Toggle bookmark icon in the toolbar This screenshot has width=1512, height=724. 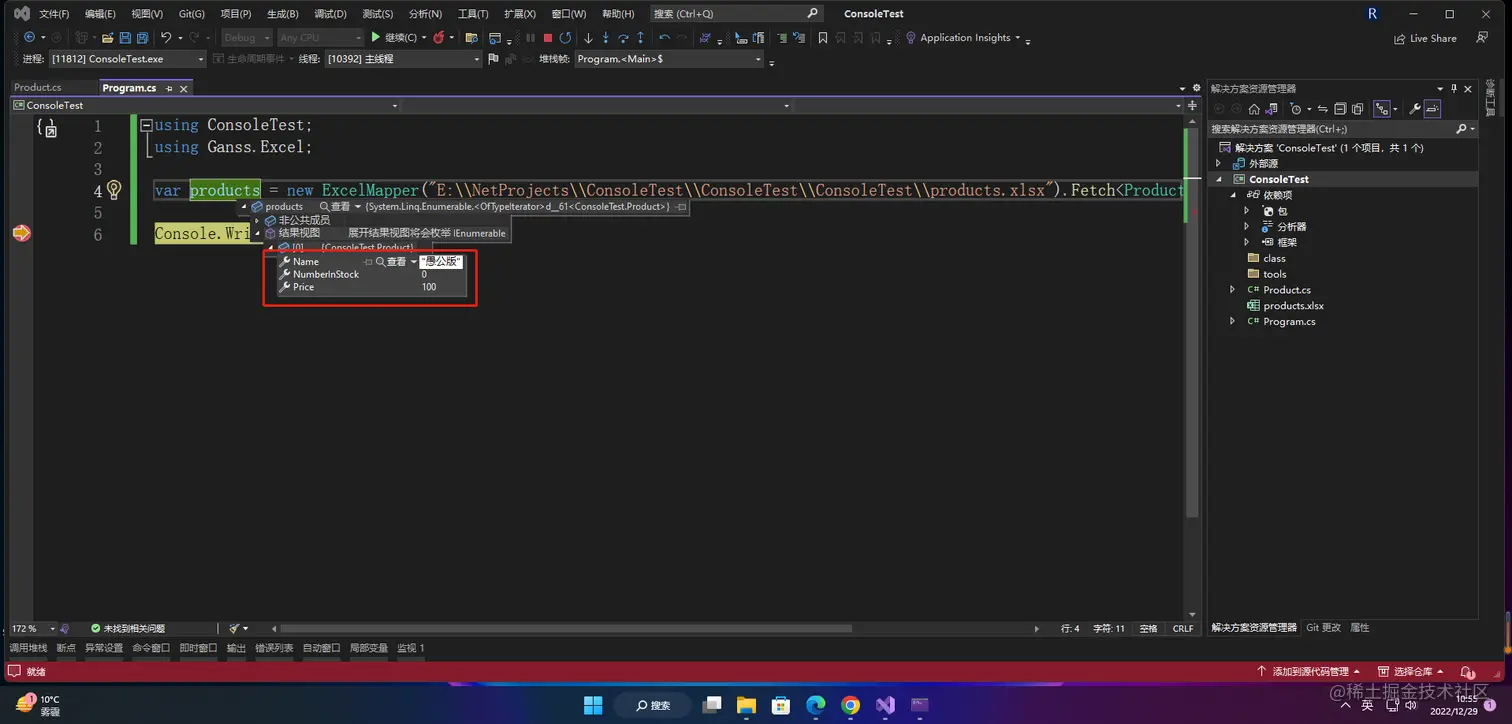[823, 38]
